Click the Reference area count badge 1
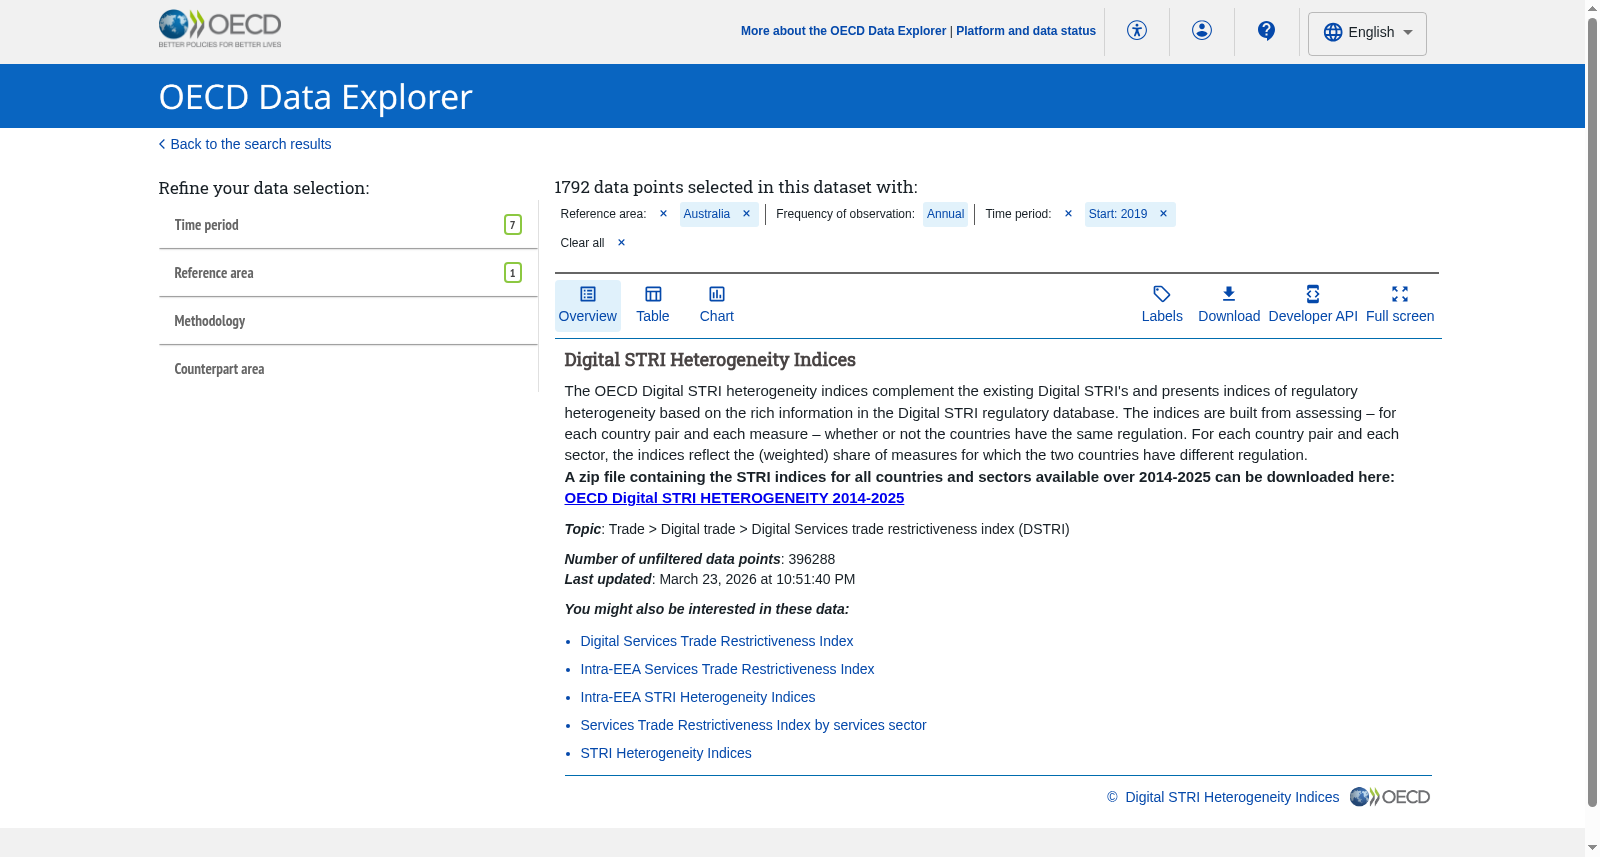This screenshot has width=1600, height=857. pos(513,273)
